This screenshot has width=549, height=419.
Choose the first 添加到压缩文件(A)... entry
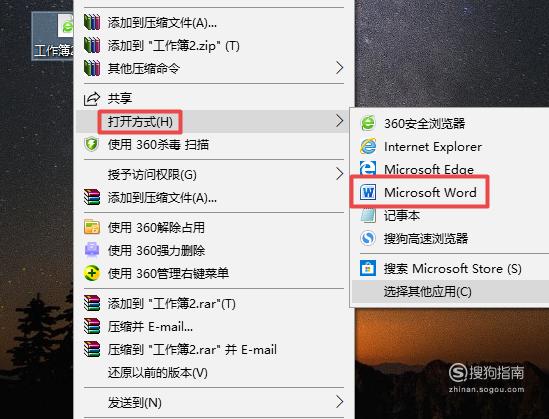214,22
